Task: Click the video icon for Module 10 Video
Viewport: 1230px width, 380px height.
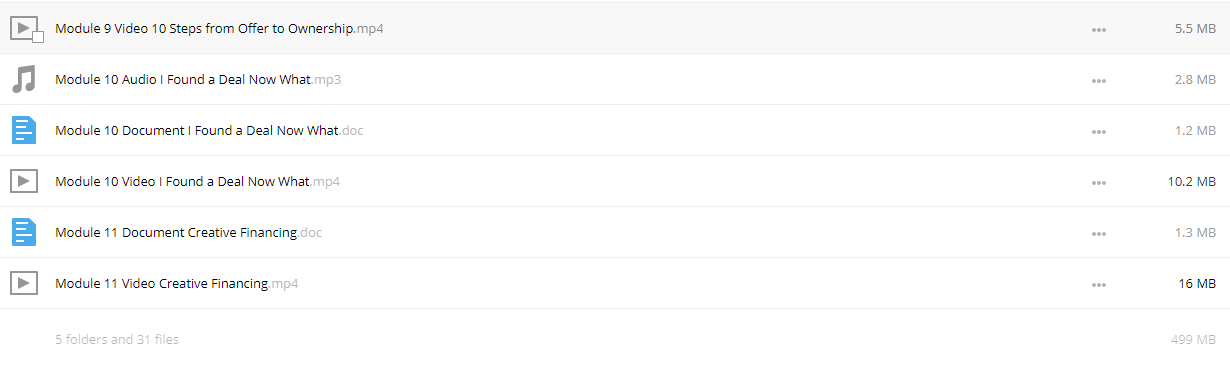Action: point(24,181)
